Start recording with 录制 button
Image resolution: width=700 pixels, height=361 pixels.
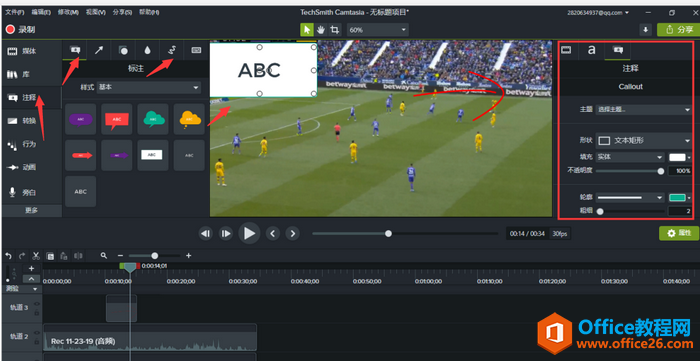(x=21, y=29)
